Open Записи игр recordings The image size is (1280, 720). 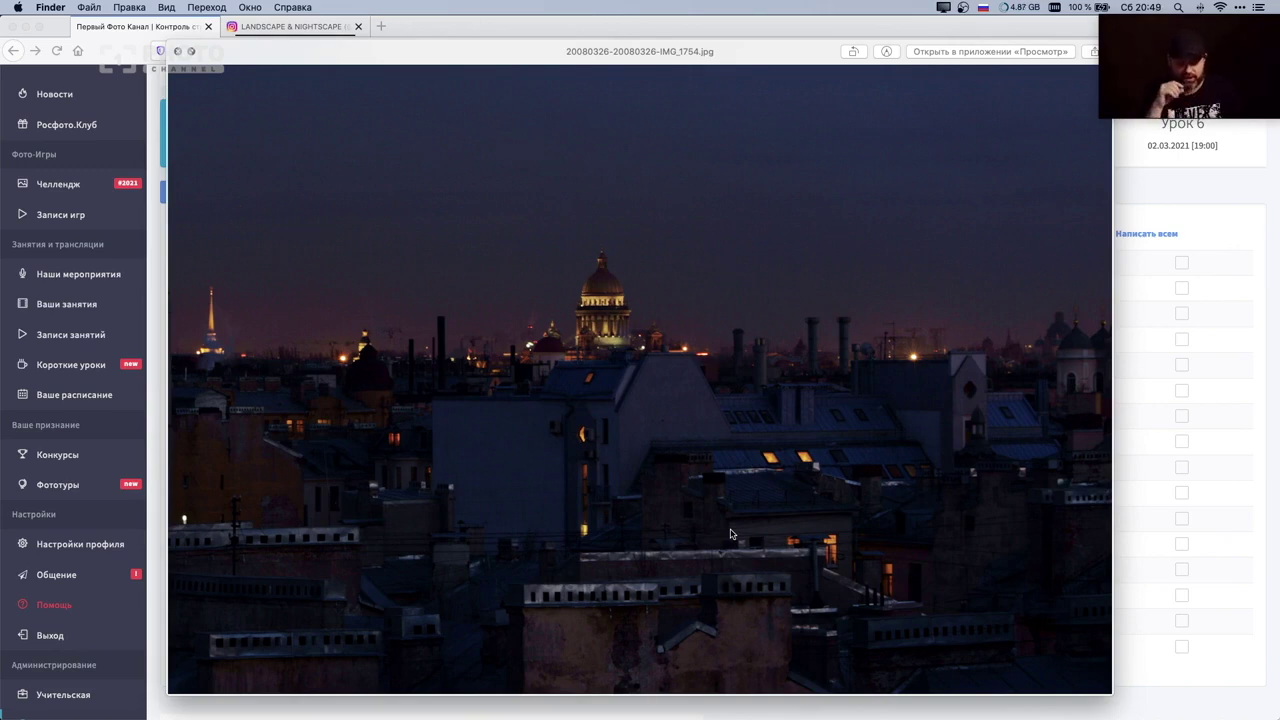click(60, 215)
